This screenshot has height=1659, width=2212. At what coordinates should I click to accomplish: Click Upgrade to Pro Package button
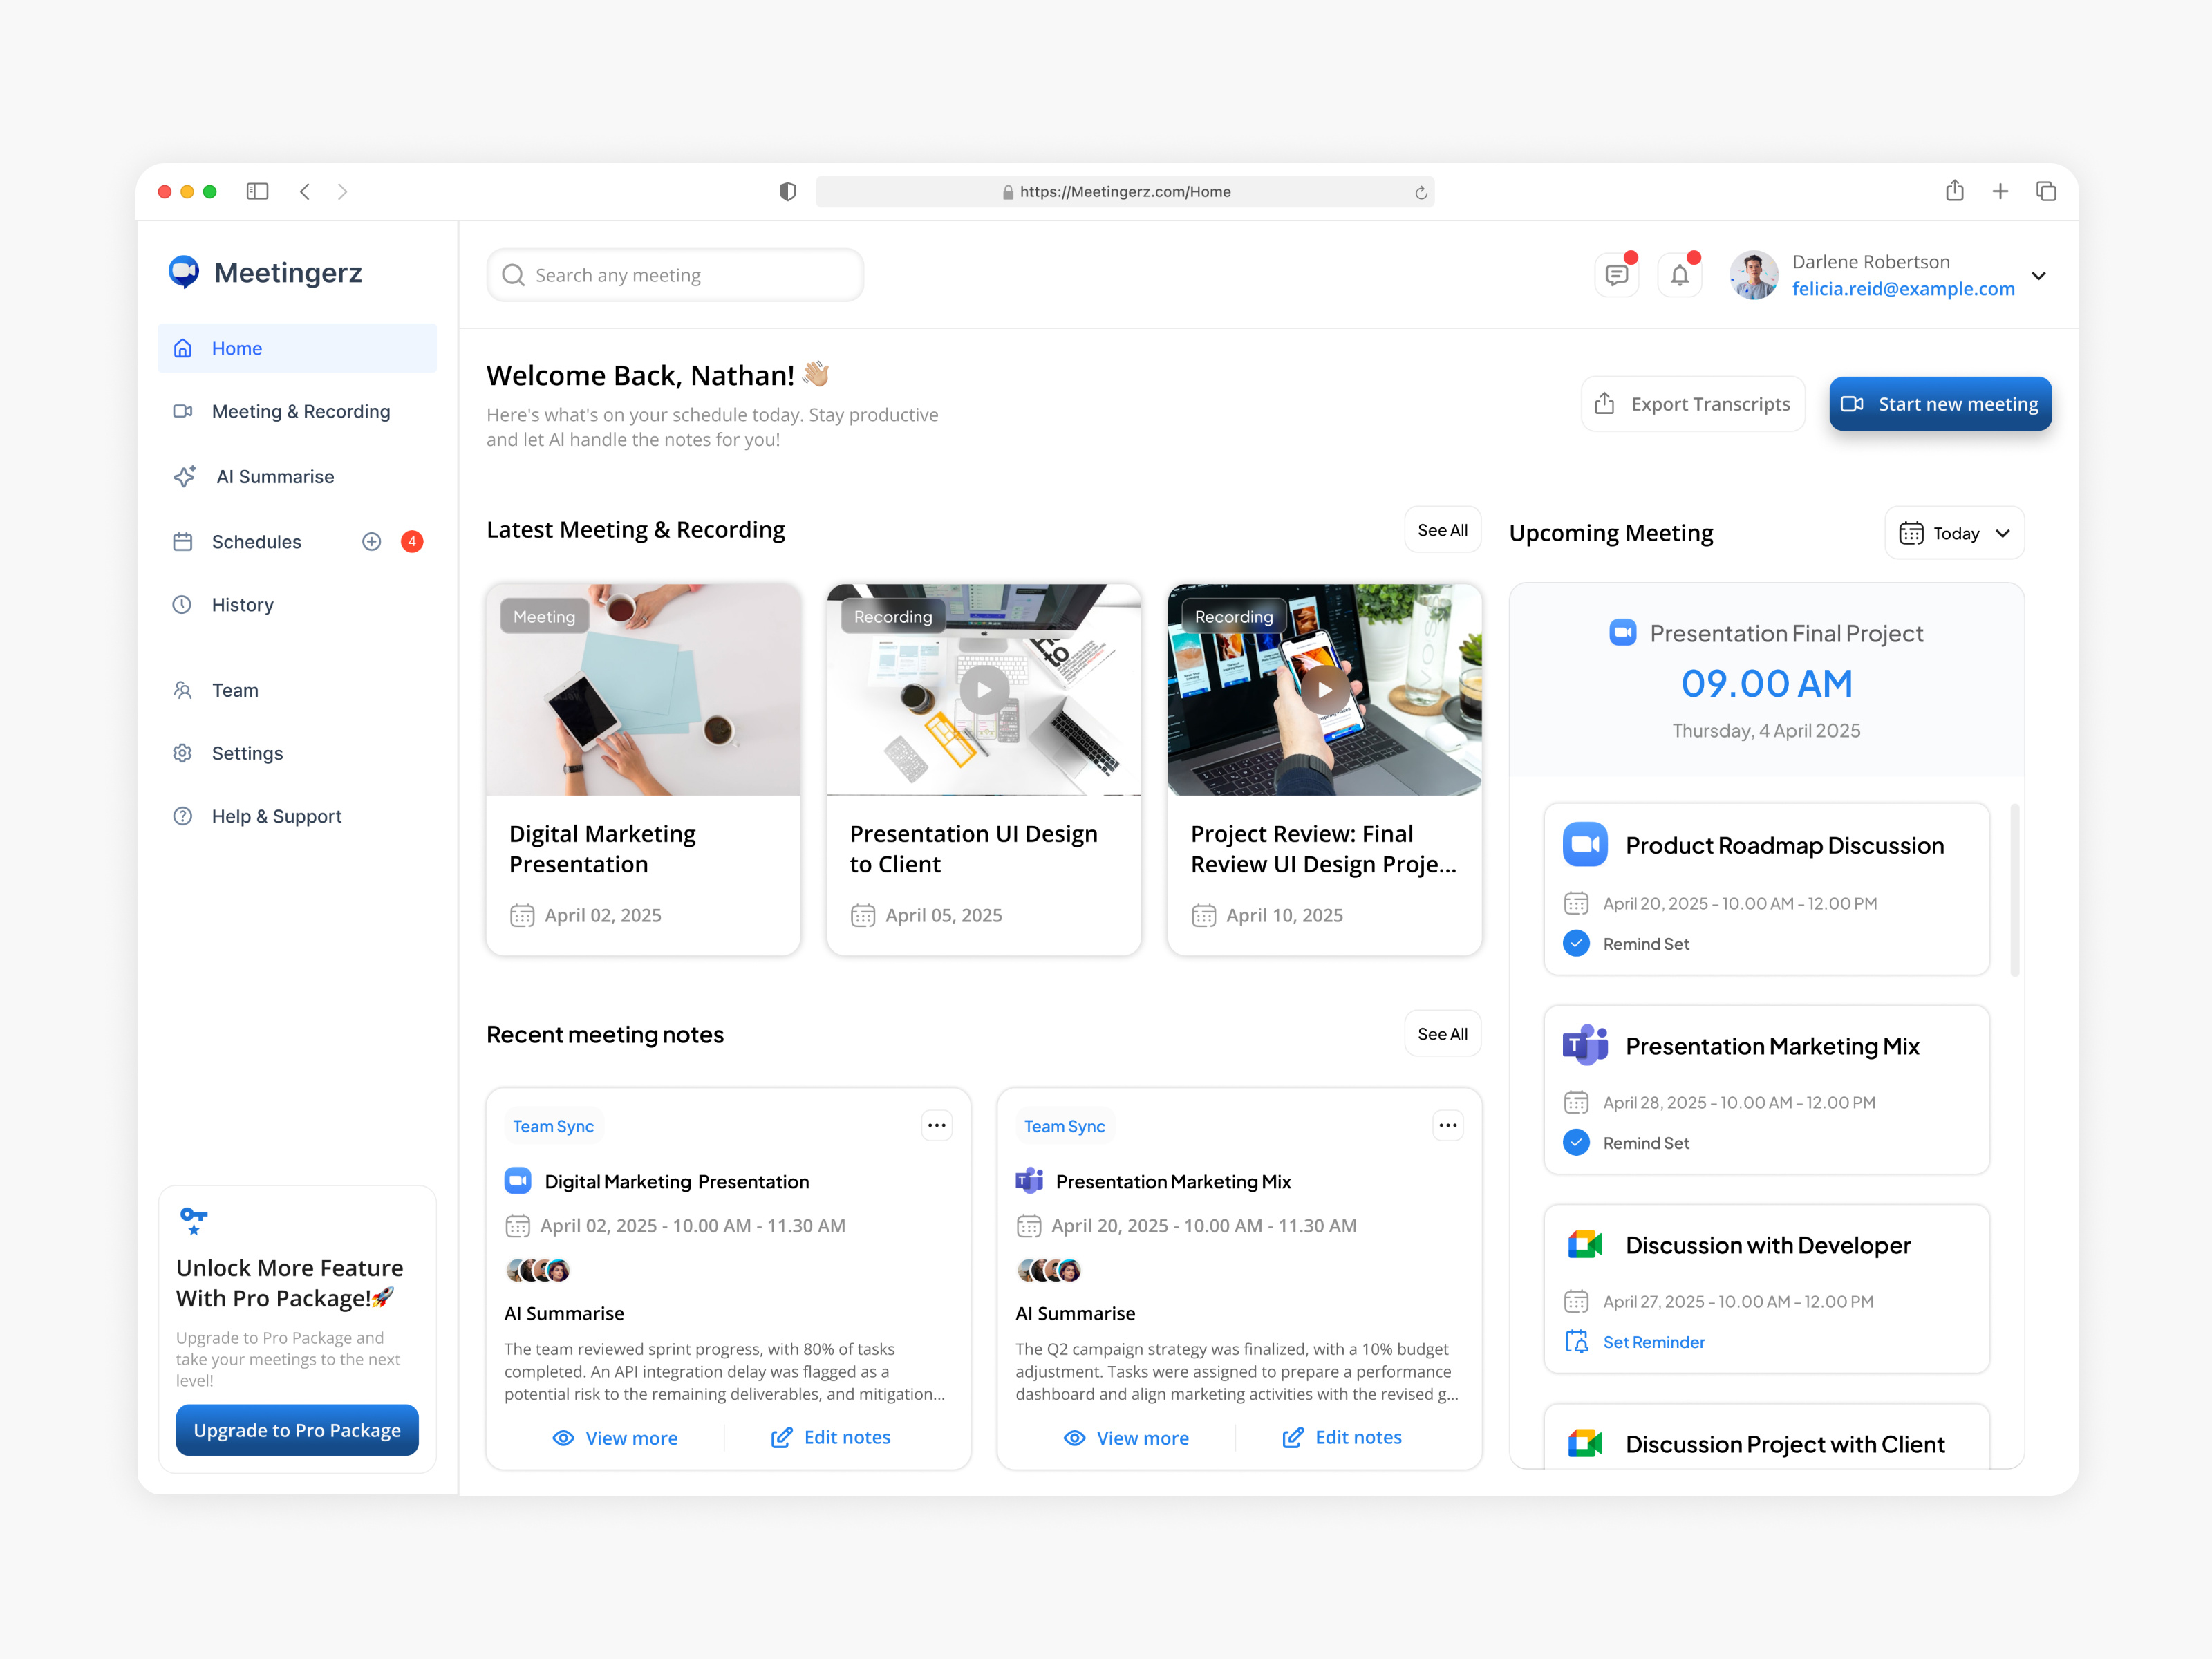(297, 1430)
